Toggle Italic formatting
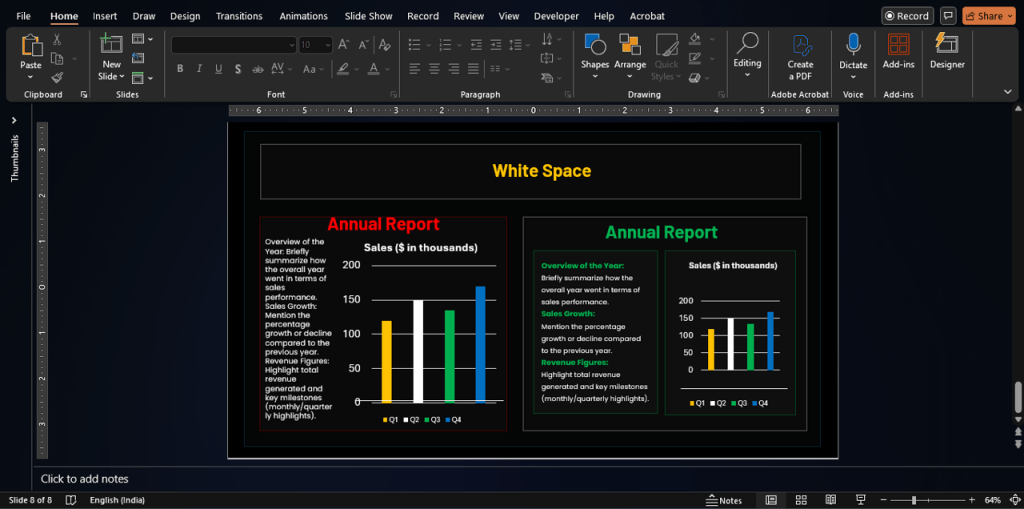The width and height of the screenshot is (1024, 509). pos(199,69)
